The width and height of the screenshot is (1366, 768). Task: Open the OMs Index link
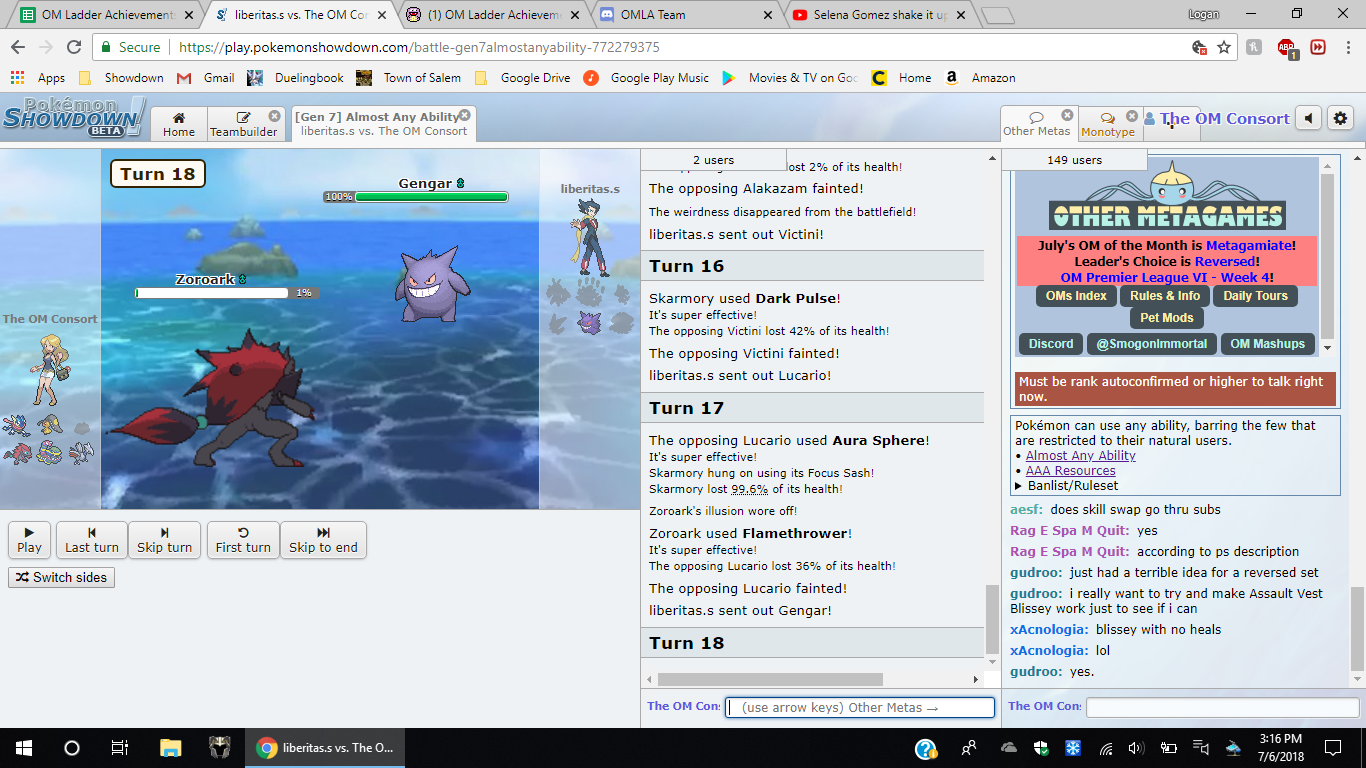click(x=1076, y=296)
